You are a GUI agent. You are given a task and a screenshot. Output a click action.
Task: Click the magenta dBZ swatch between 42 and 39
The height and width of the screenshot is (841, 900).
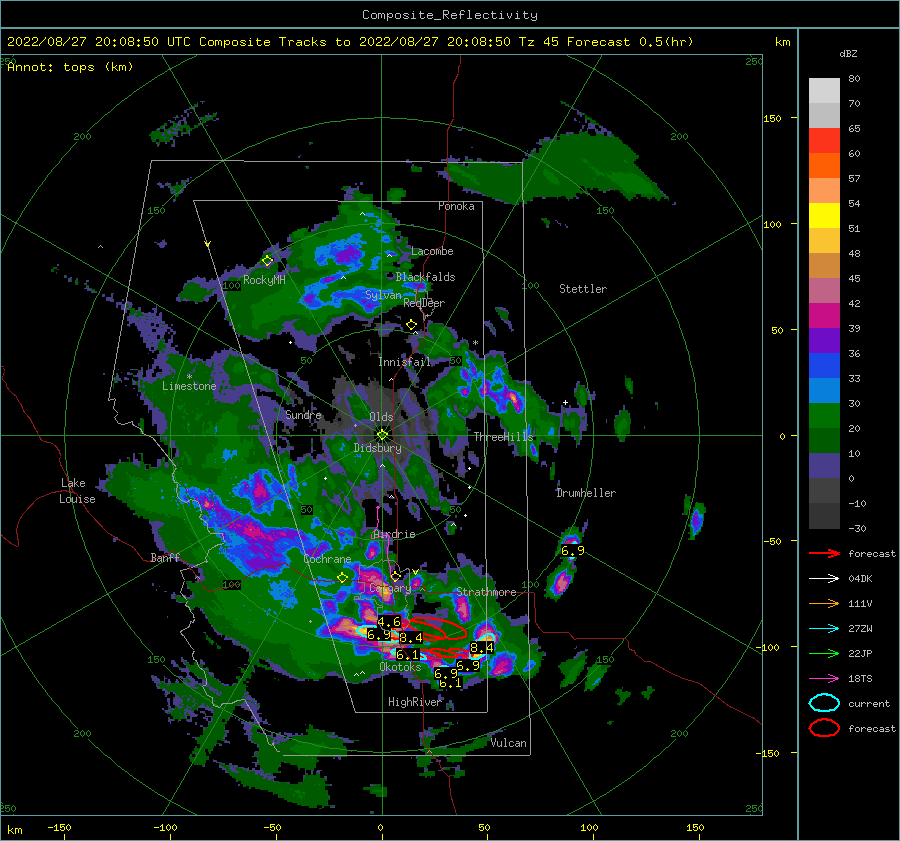[x=824, y=316]
